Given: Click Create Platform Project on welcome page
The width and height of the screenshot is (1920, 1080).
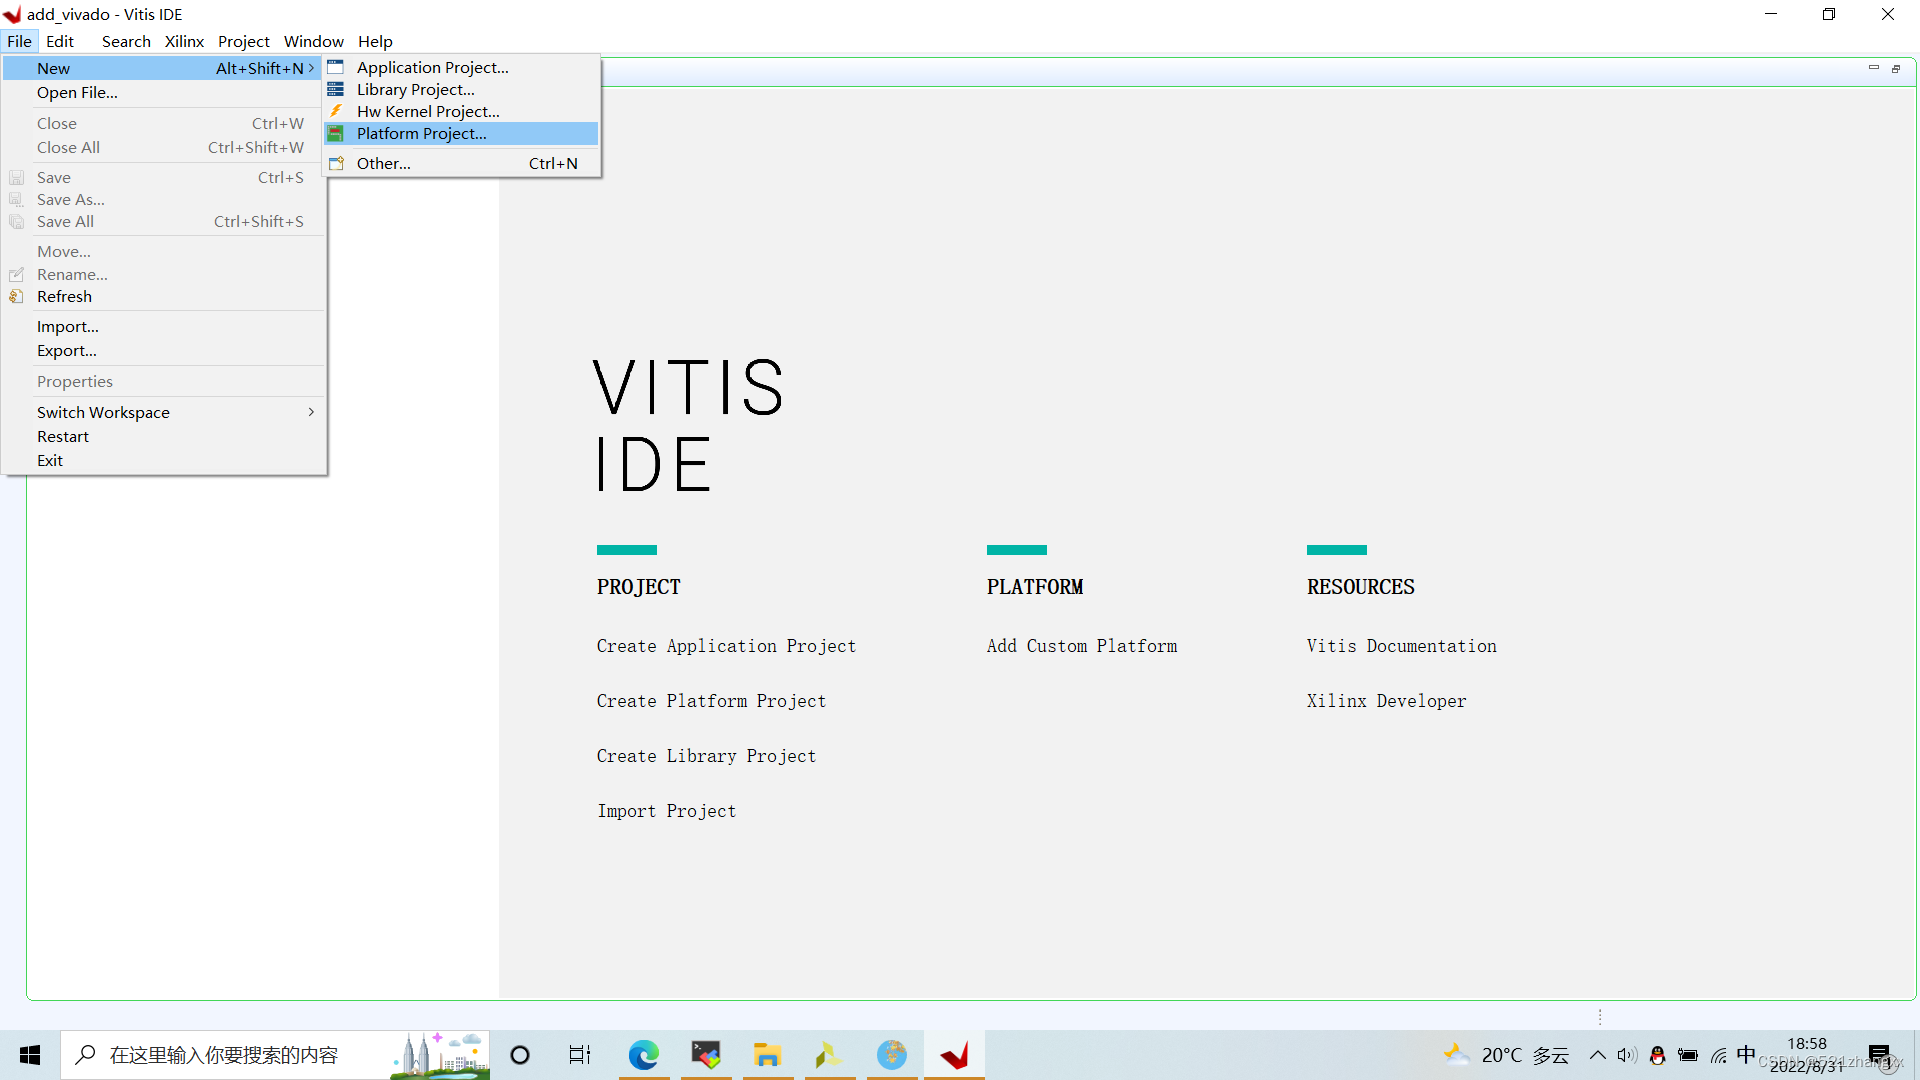Looking at the screenshot, I should click(x=711, y=701).
